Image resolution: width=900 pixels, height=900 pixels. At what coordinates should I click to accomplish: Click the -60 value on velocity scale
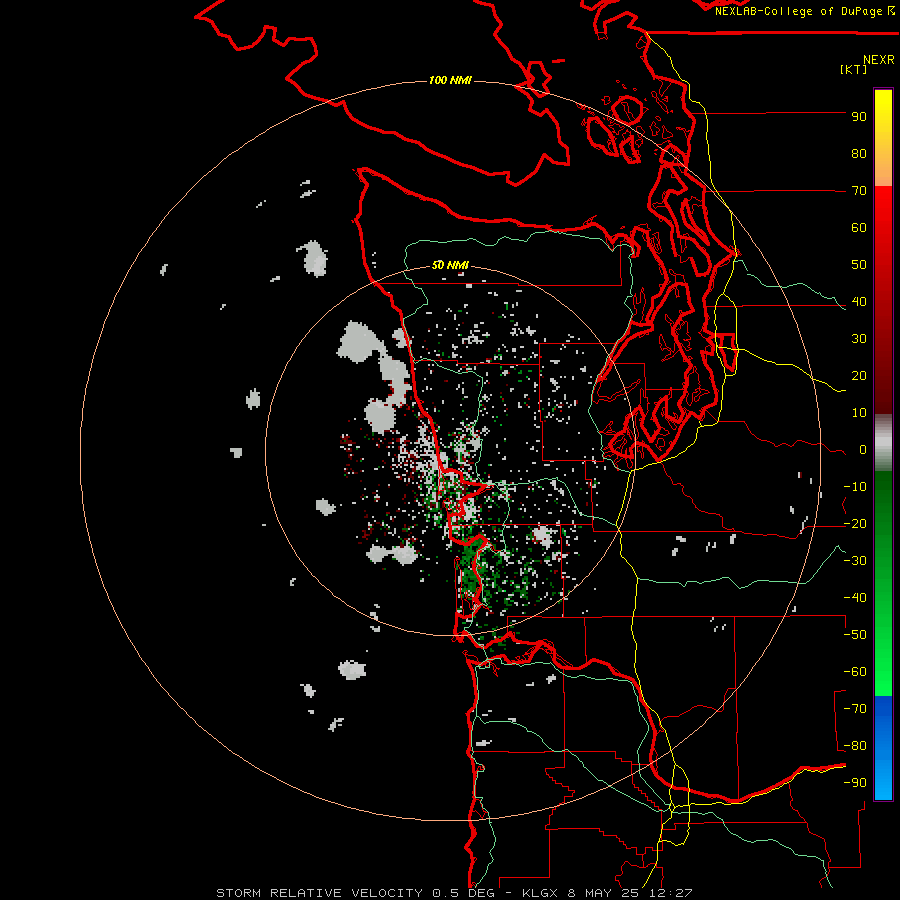click(x=855, y=672)
